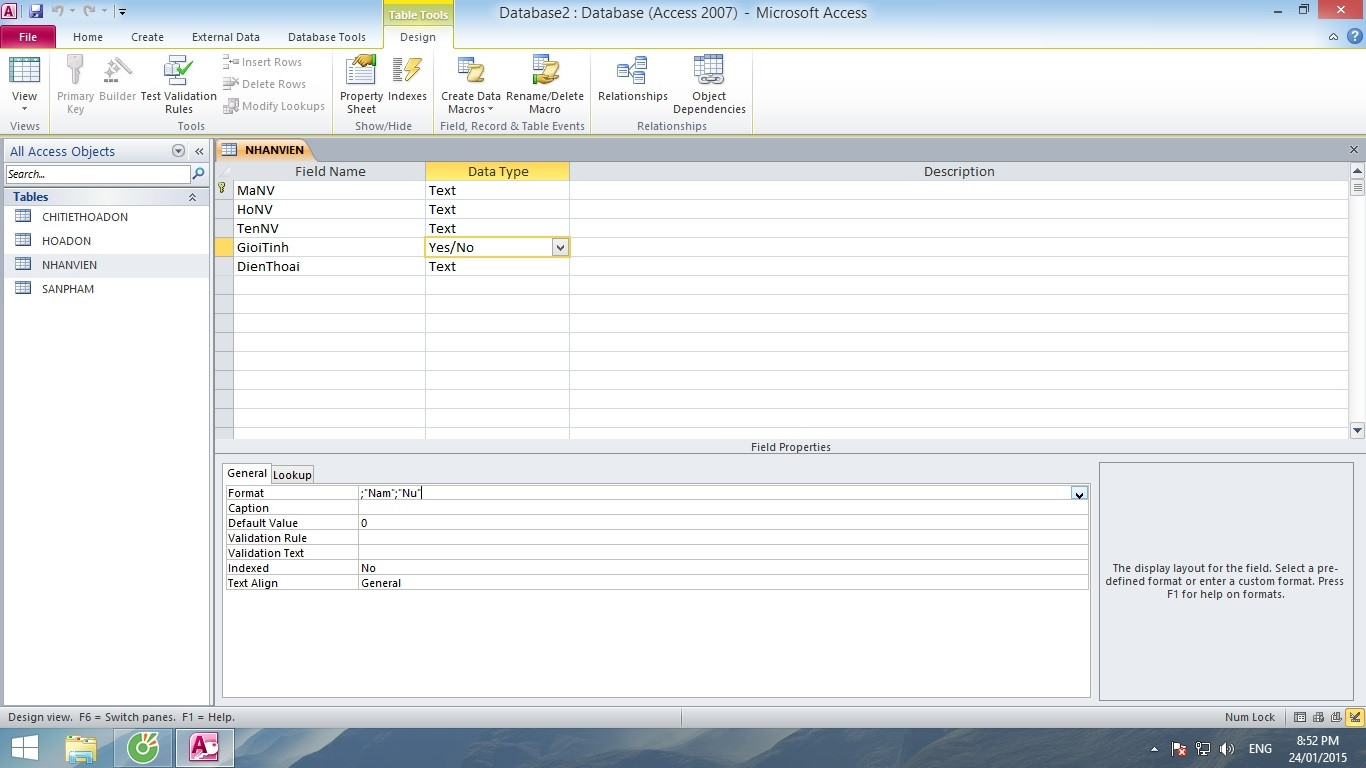1366x768 pixels.
Task: Open the Property Sheet pane
Action: click(x=361, y=84)
